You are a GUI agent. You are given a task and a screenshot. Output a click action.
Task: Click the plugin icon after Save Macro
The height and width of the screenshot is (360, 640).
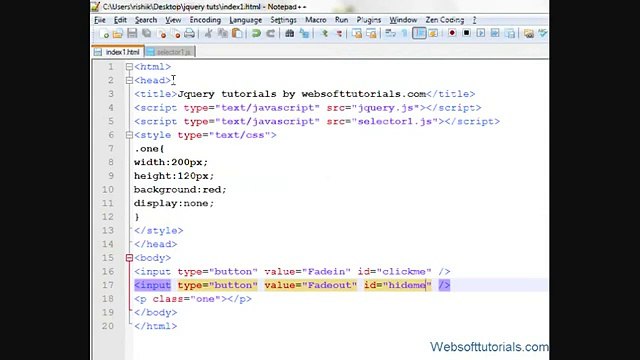tap(529, 33)
